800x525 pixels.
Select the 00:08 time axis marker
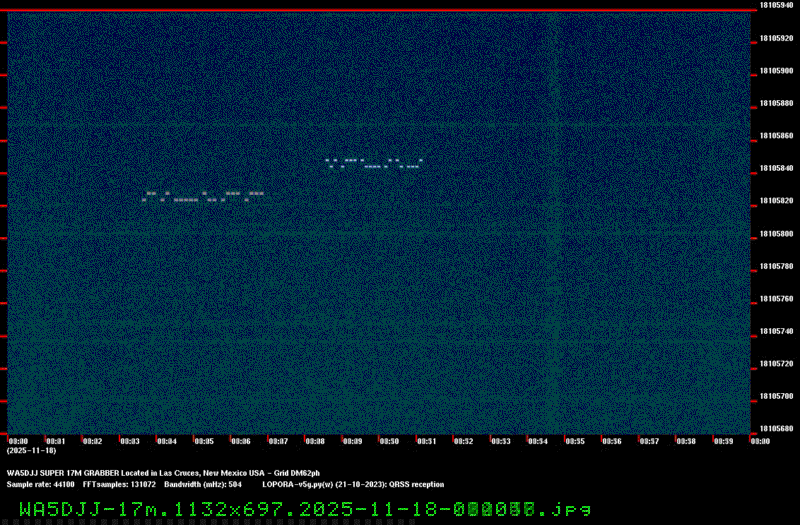[x=315, y=441]
